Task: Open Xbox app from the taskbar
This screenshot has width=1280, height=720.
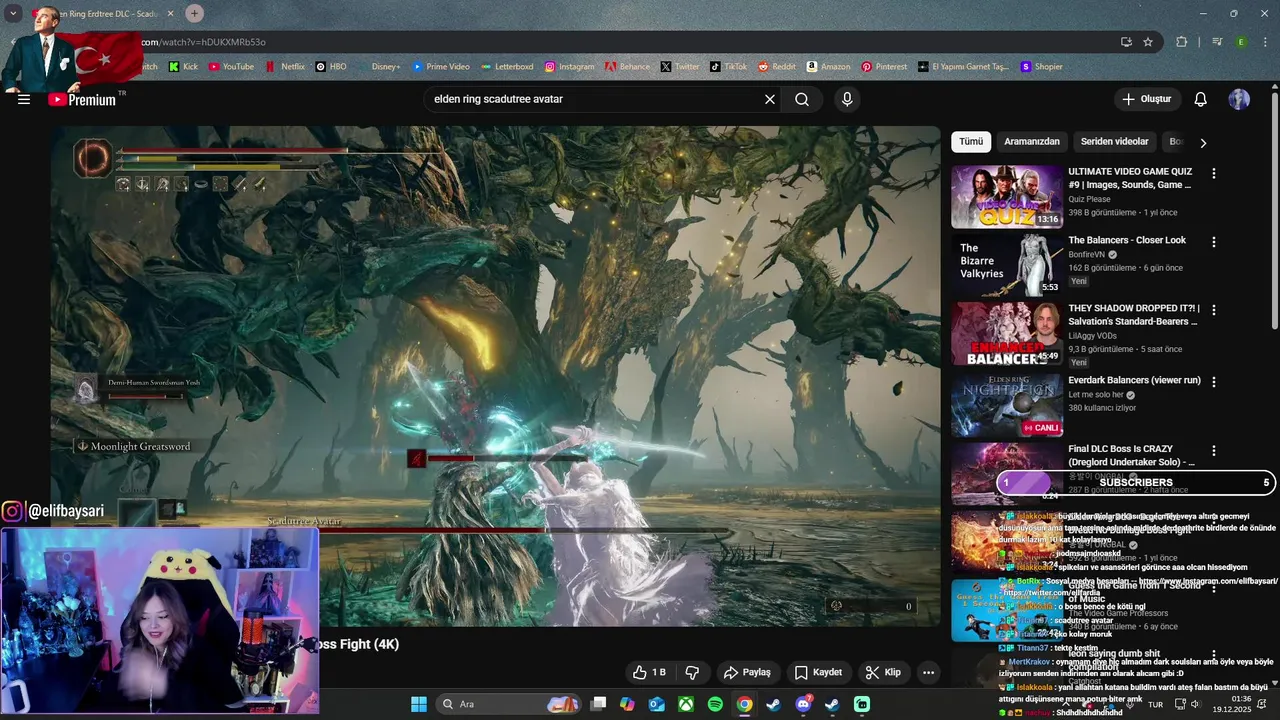Action: (x=686, y=704)
